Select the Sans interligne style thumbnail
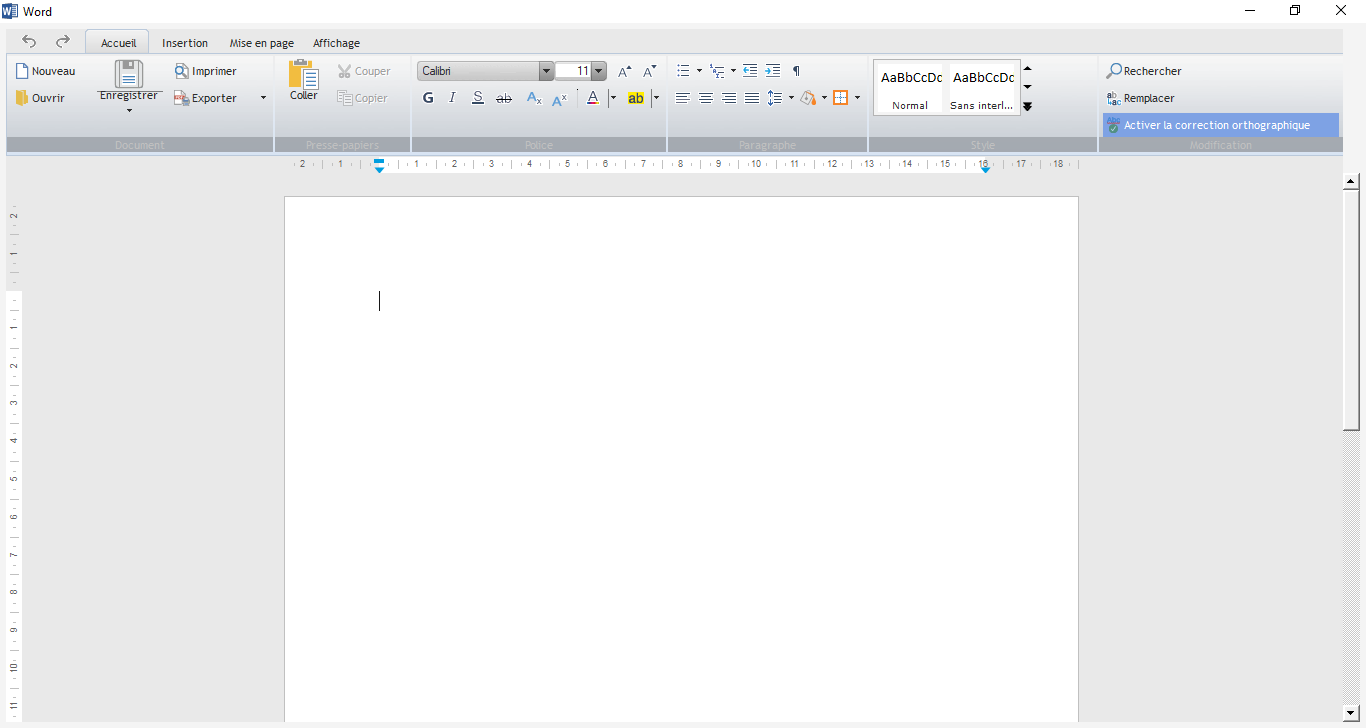Screen dimensions: 1366x728 [982, 87]
